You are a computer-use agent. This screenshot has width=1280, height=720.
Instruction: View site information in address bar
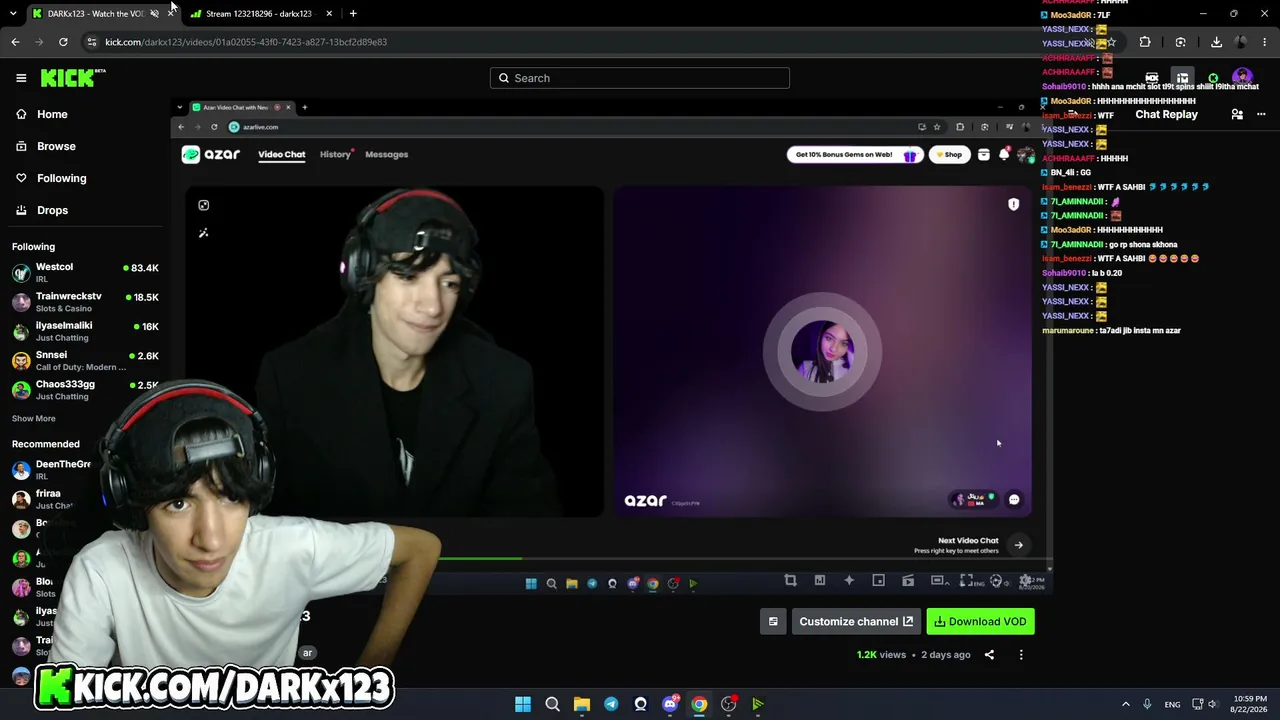pyautogui.click(x=91, y=42)
